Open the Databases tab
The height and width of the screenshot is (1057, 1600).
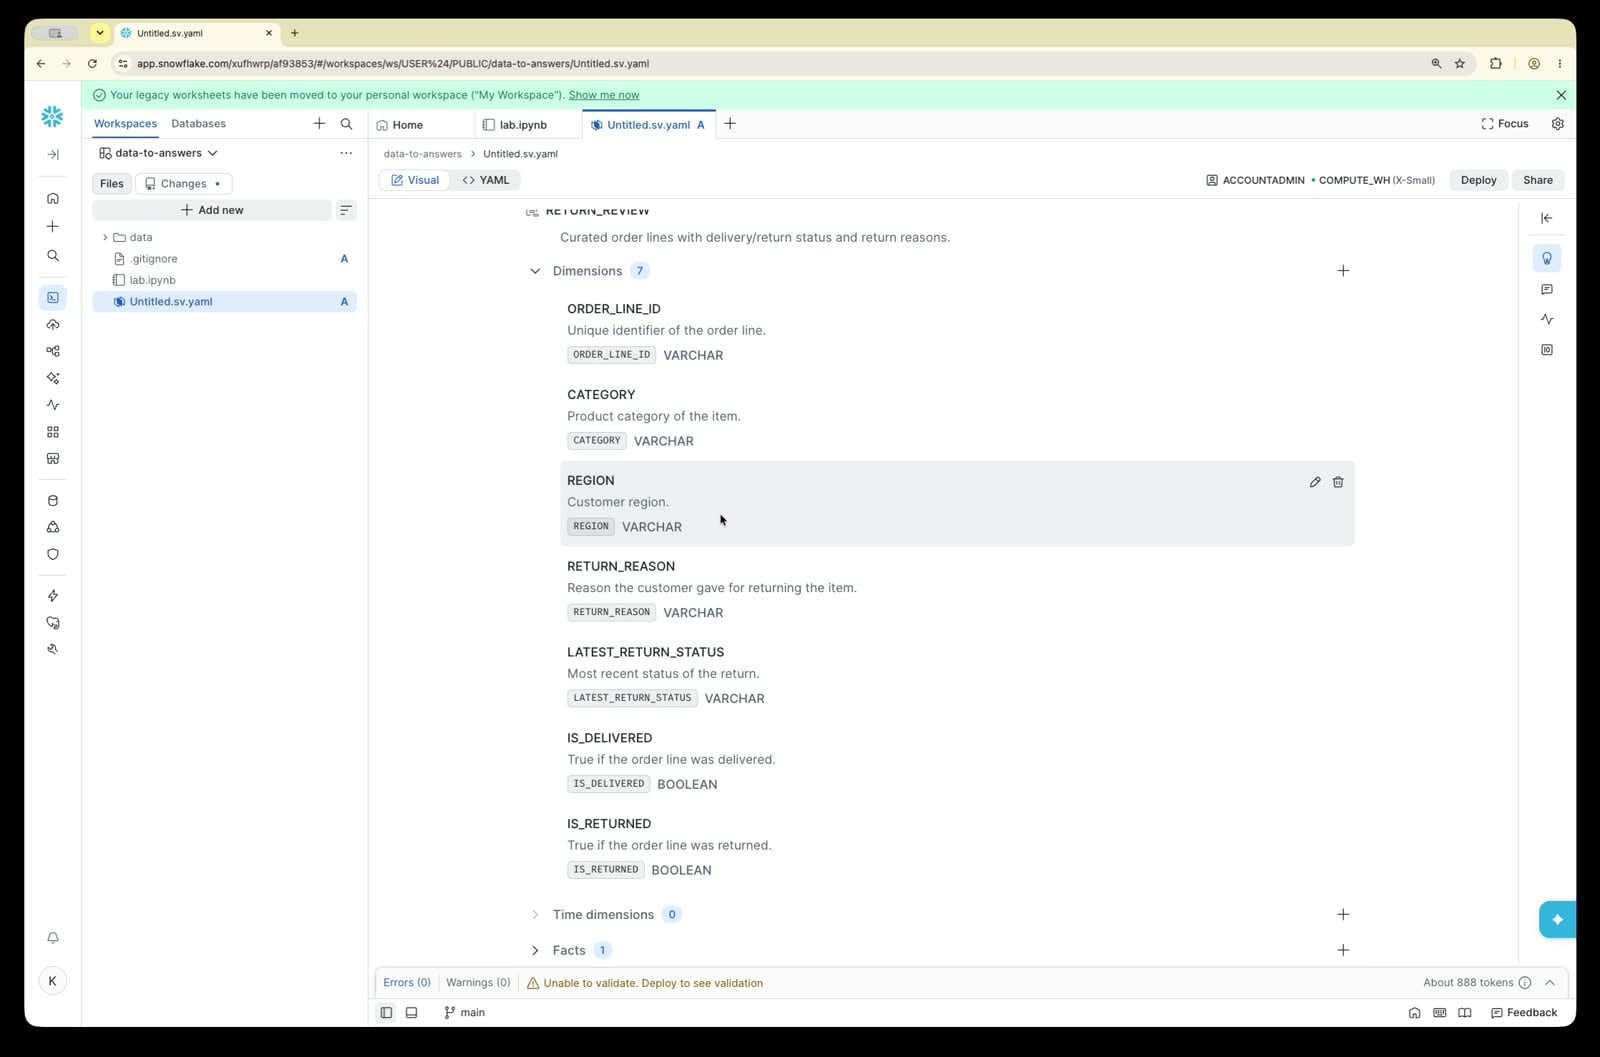tap(198, 124)
